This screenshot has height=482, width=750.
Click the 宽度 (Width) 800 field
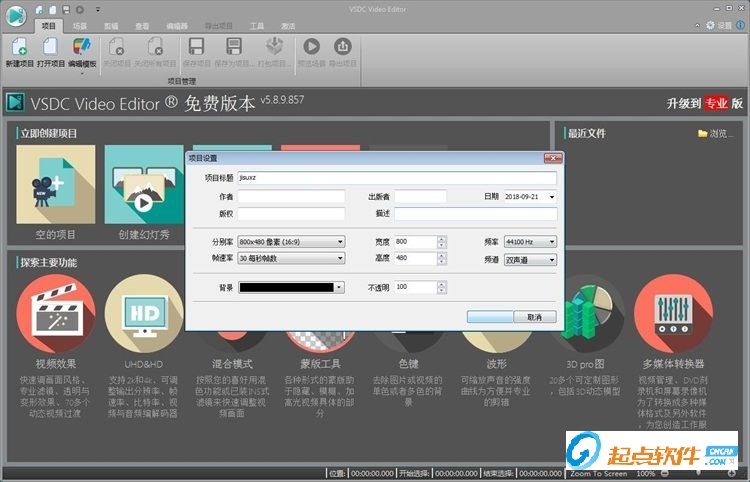(x=416, y=242)
